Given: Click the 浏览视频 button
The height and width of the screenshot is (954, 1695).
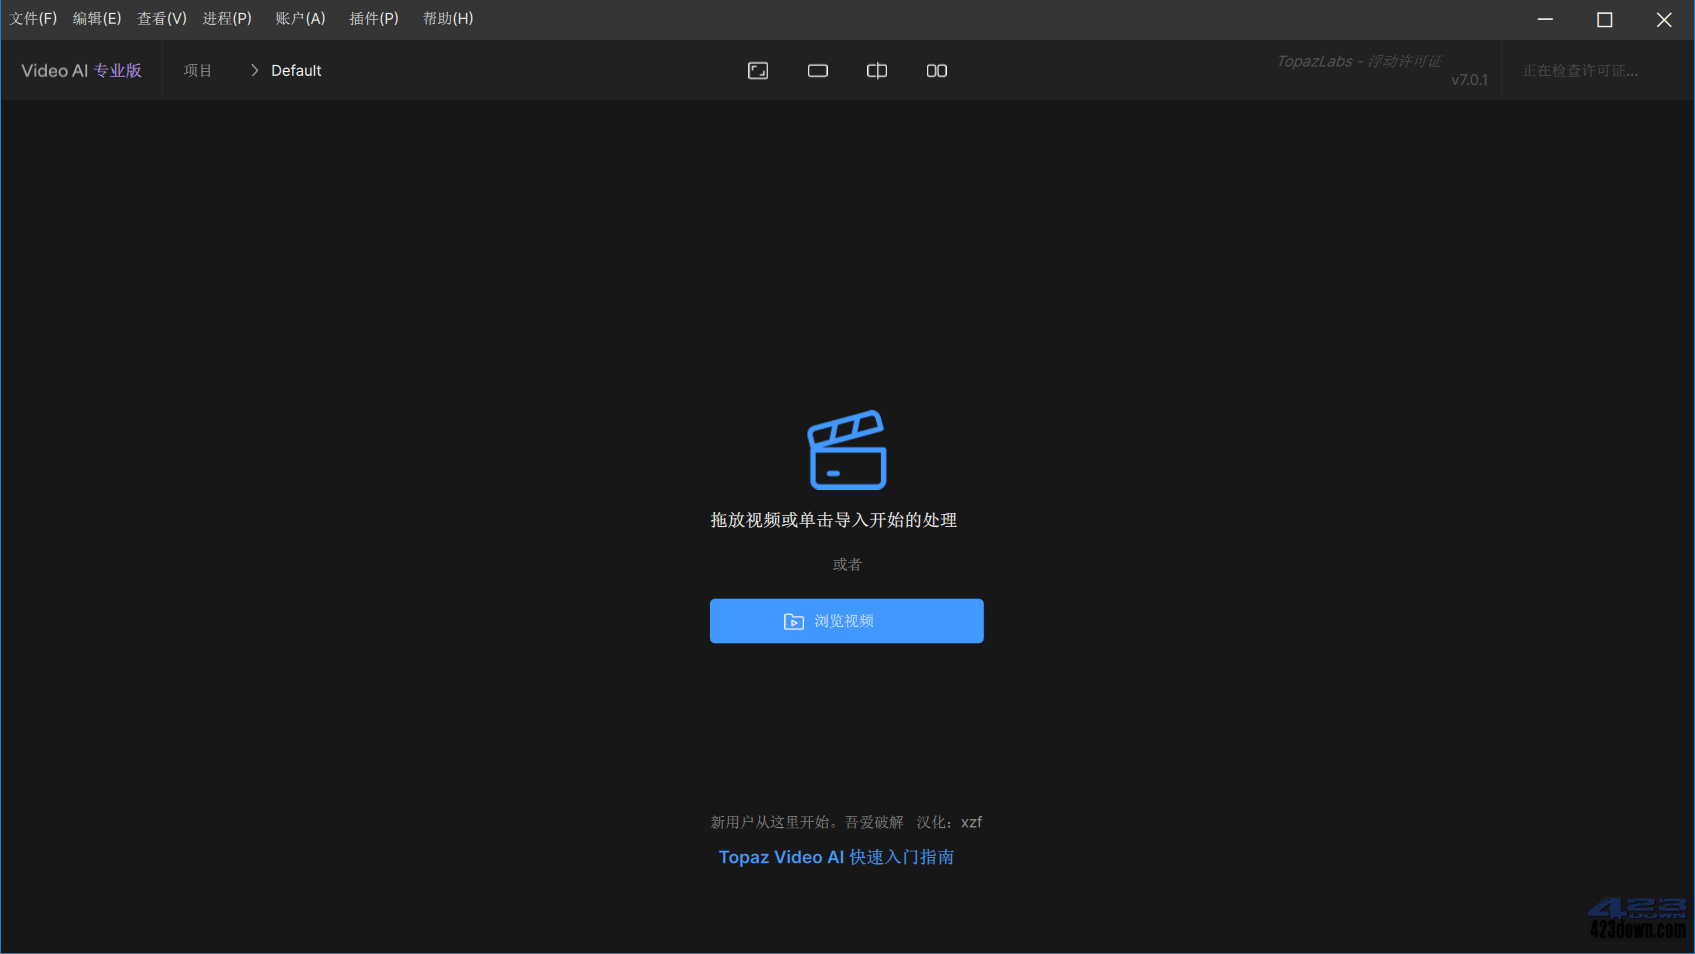Looking at the screenshot, I should click(x=846, y=621).
